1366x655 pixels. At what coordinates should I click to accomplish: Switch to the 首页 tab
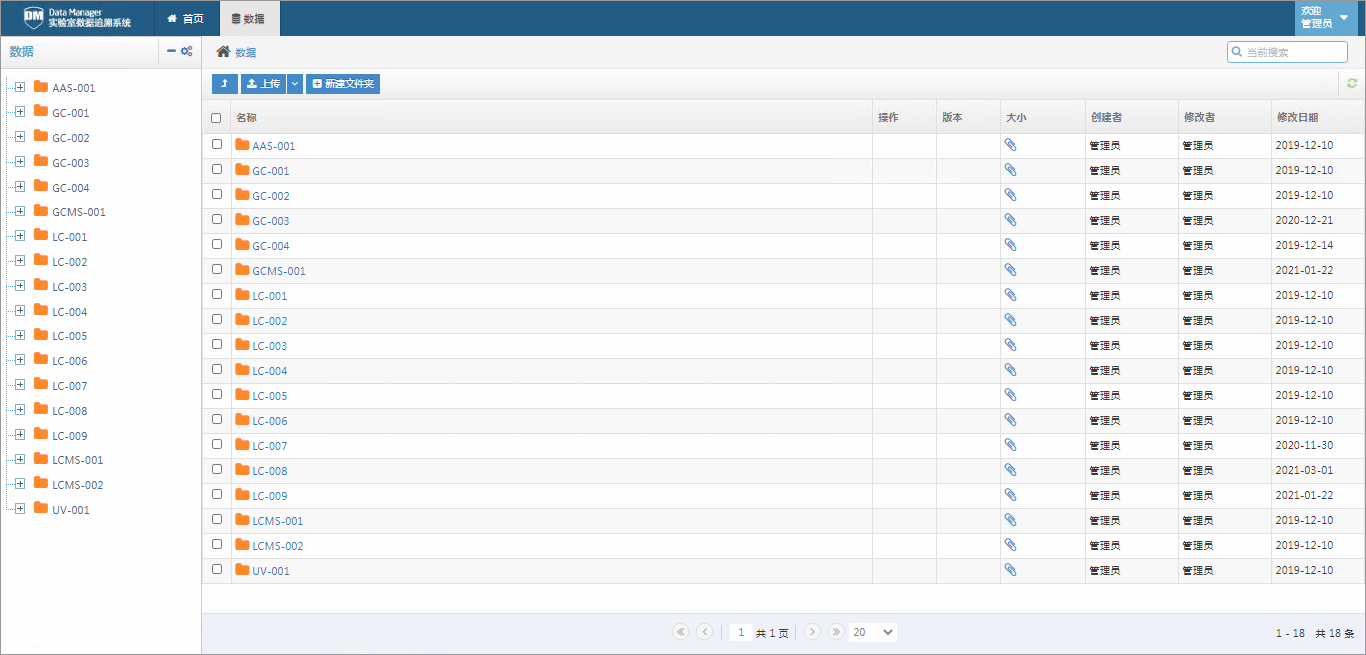point(186,18)
